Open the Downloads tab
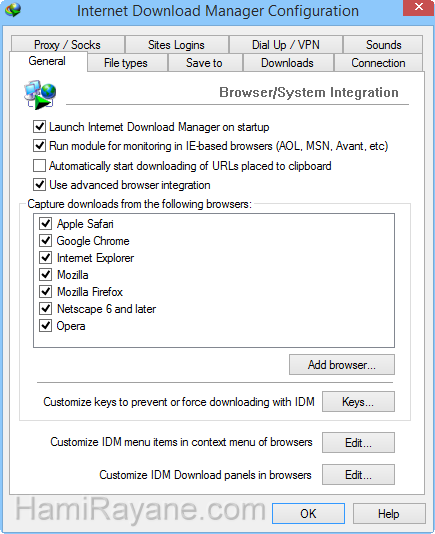The height and width of the screenshot is (534, 435). (288, 63)
